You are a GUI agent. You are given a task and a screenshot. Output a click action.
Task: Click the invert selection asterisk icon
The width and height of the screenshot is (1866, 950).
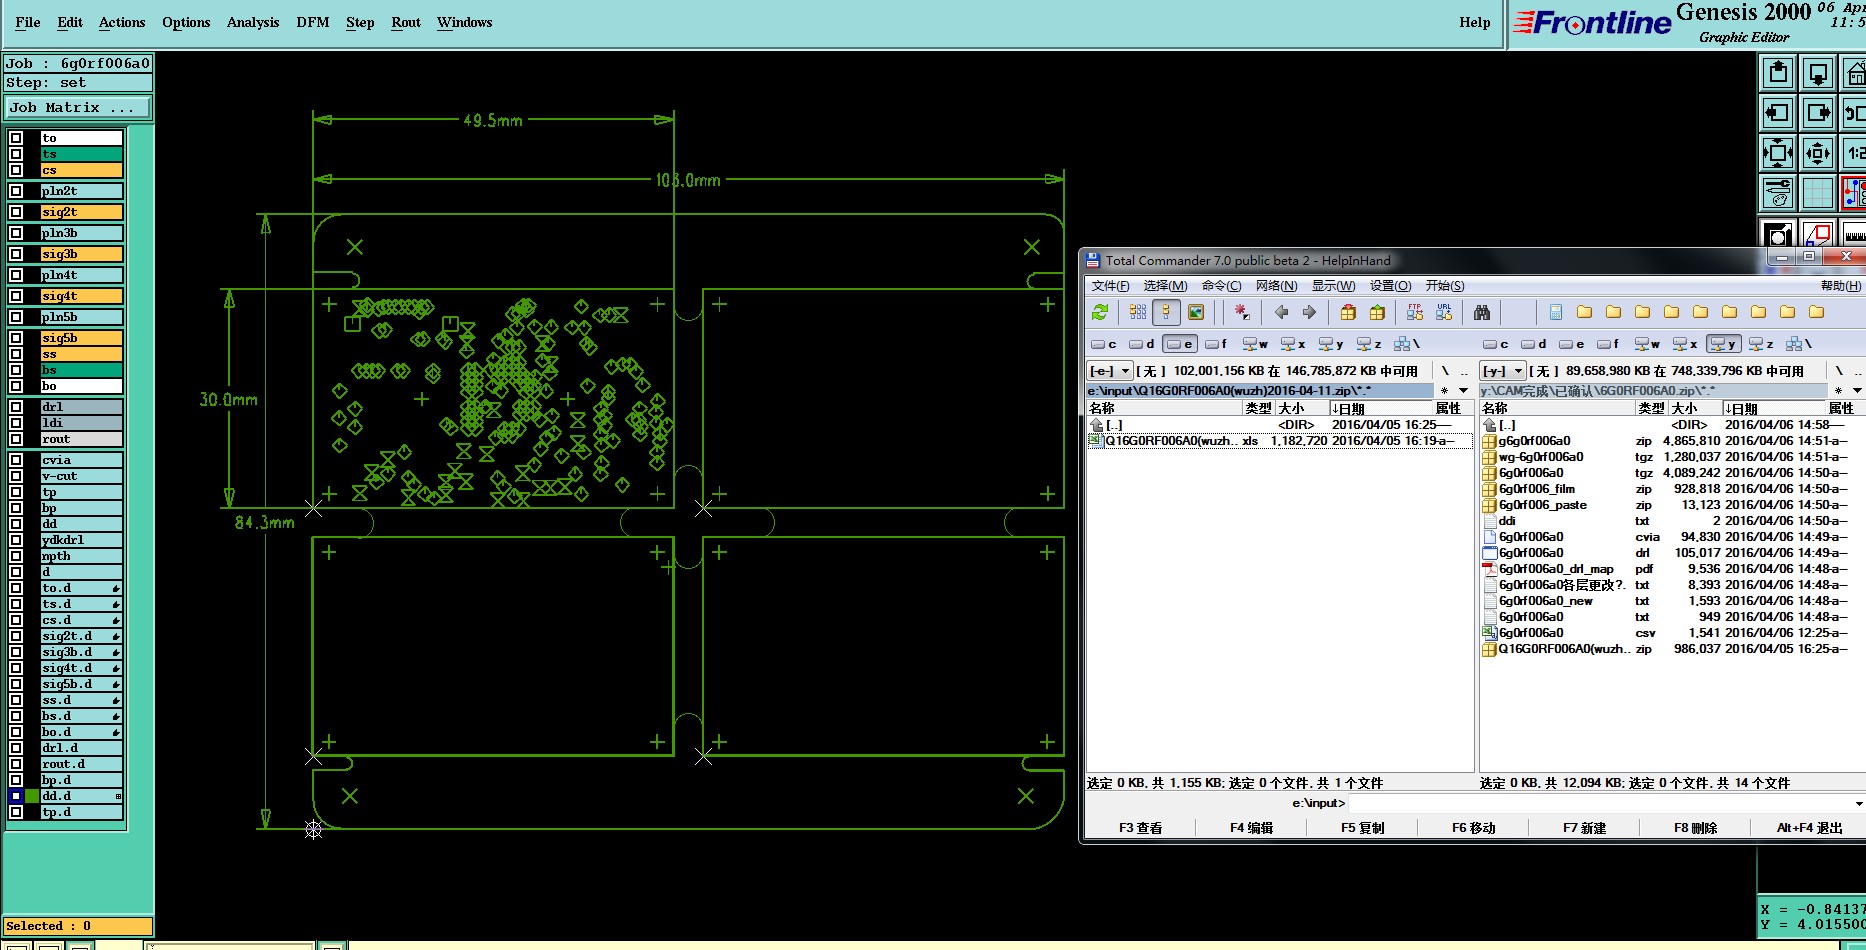(1242, 313)
